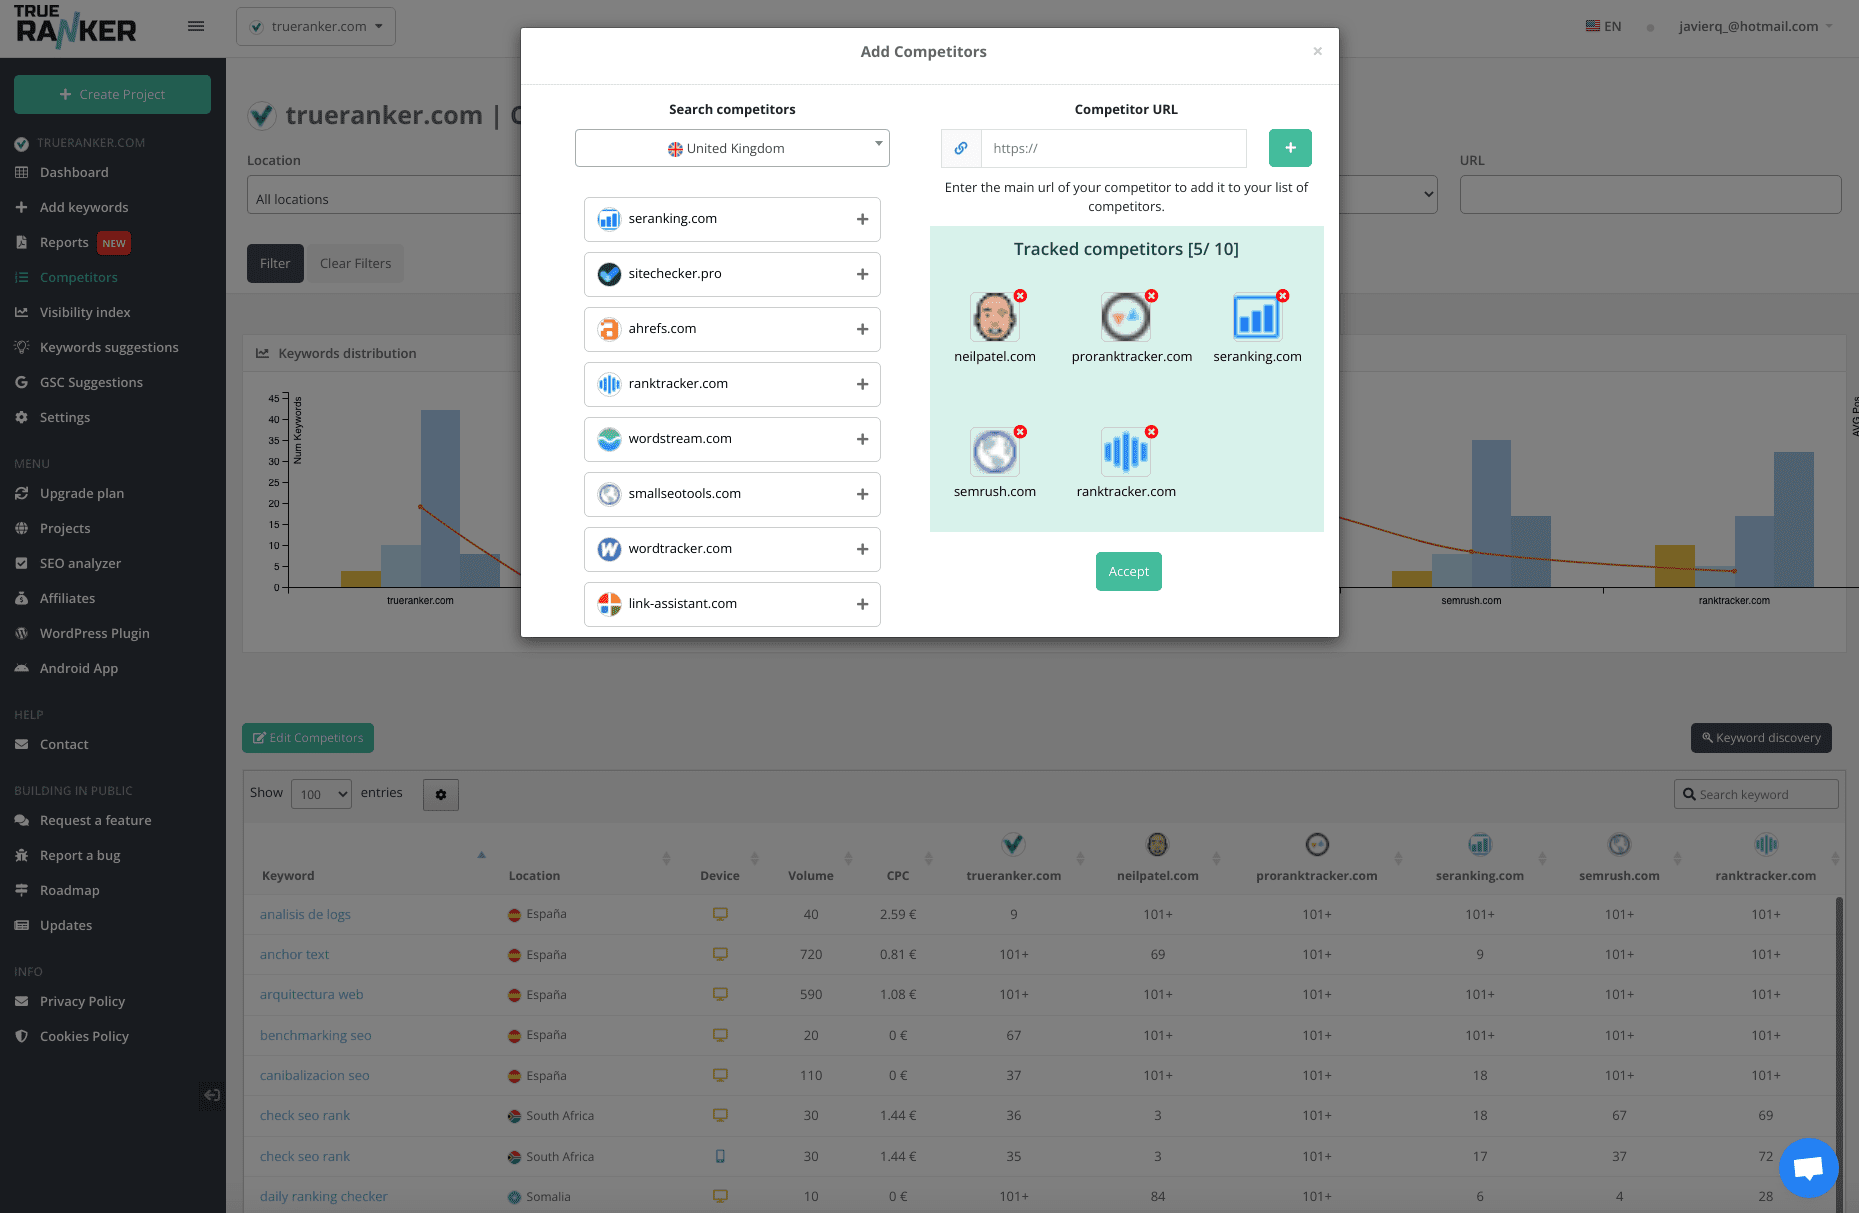The image size is (1859, 1213).
Task: Open Keywords suggestions sidebar item
Action: [109, 347]
